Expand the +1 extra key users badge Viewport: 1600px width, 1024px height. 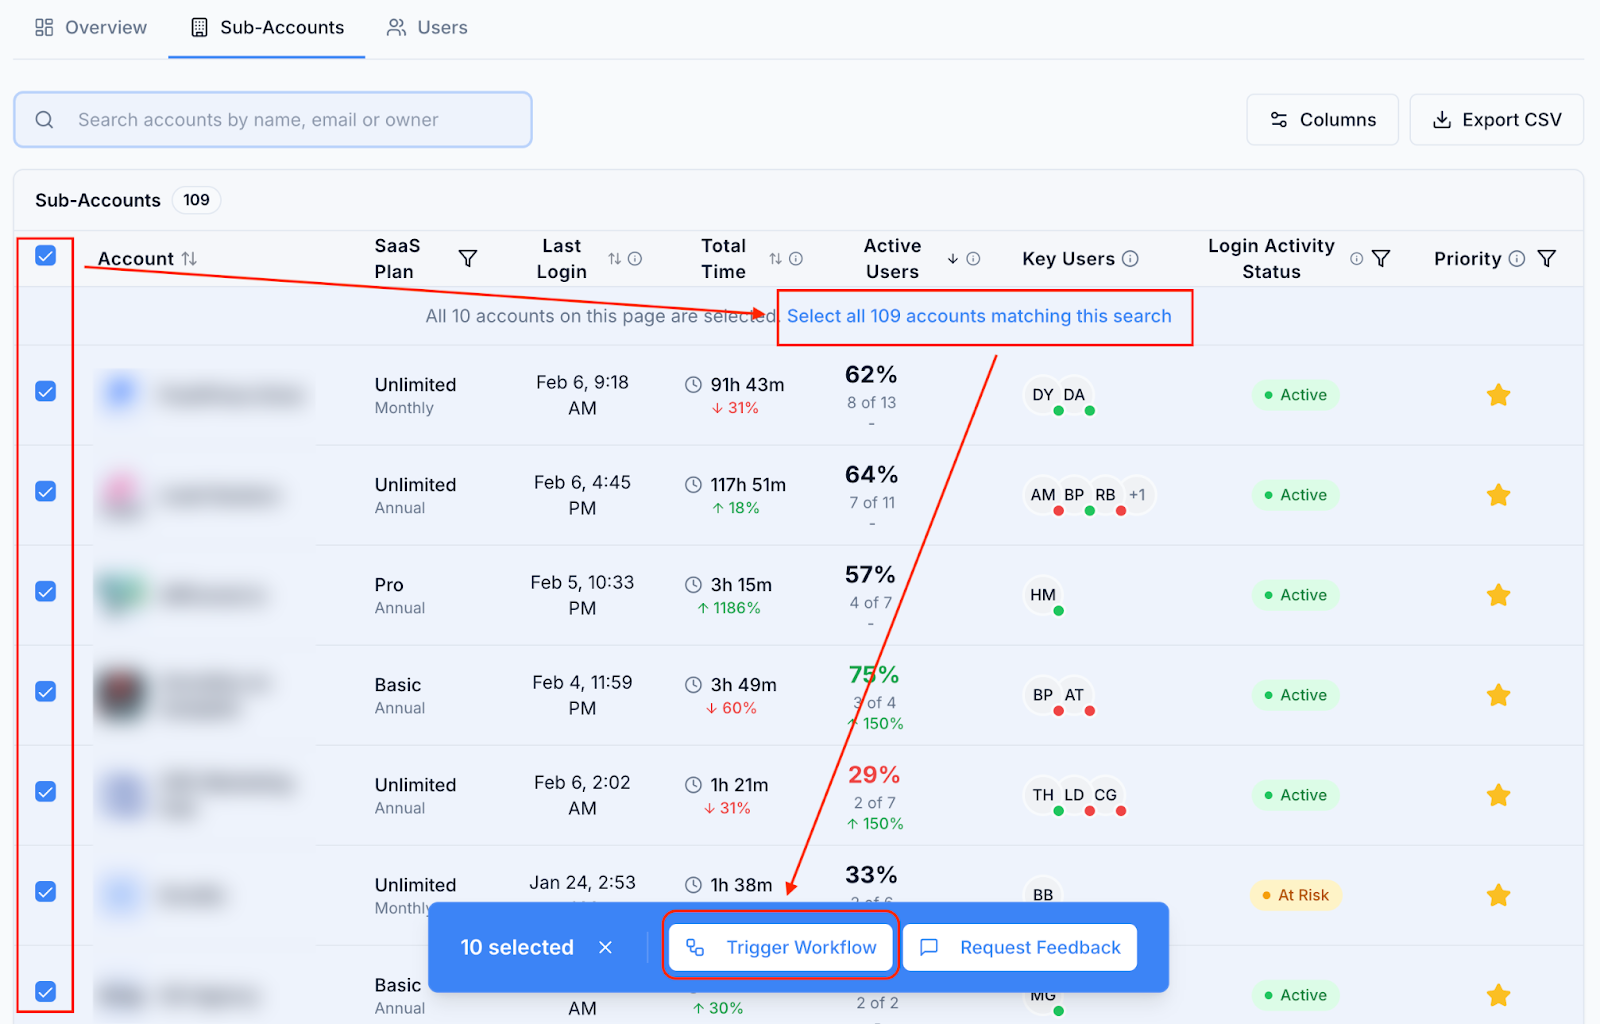coord(1137,494)
